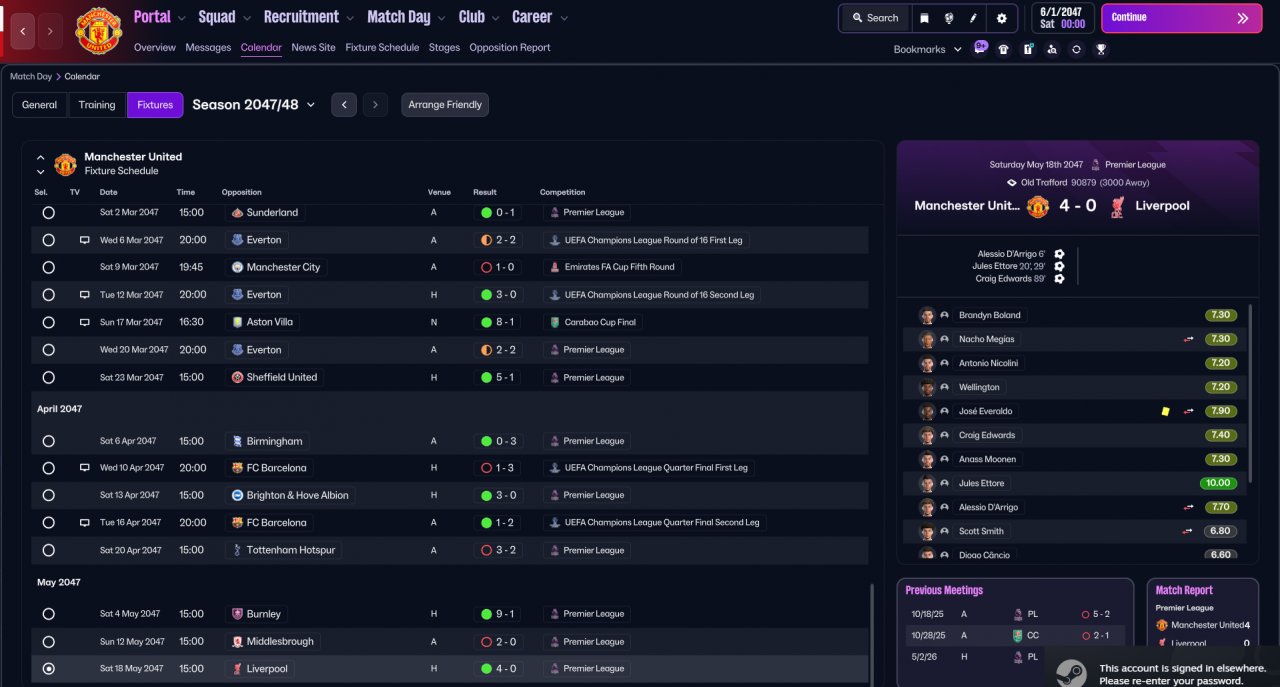
Task: Select the Burnley fixture radio button
Action: (48, 614)
